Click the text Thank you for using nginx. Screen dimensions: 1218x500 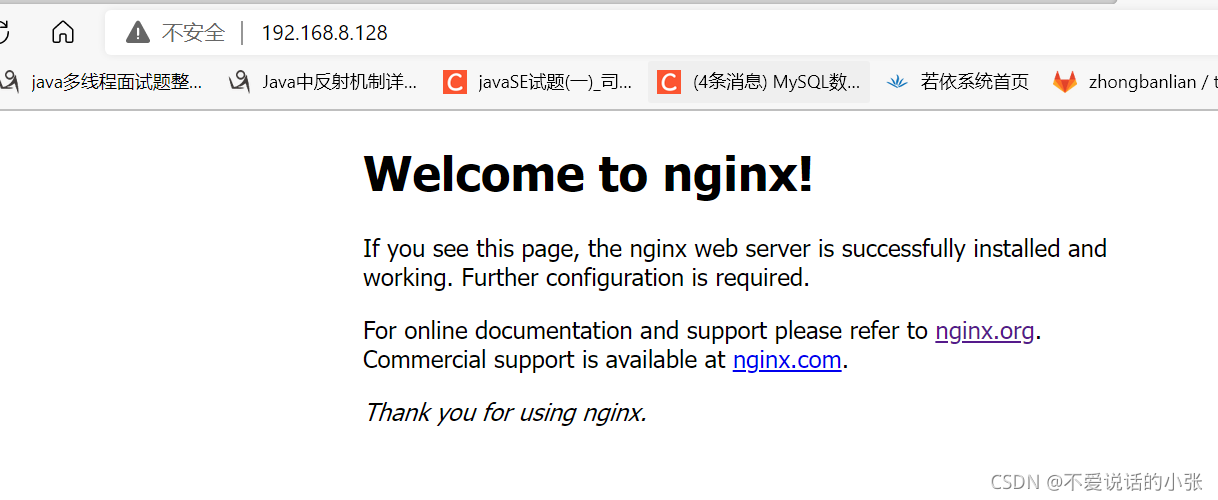pyautogui.click(x=505, y=412)
